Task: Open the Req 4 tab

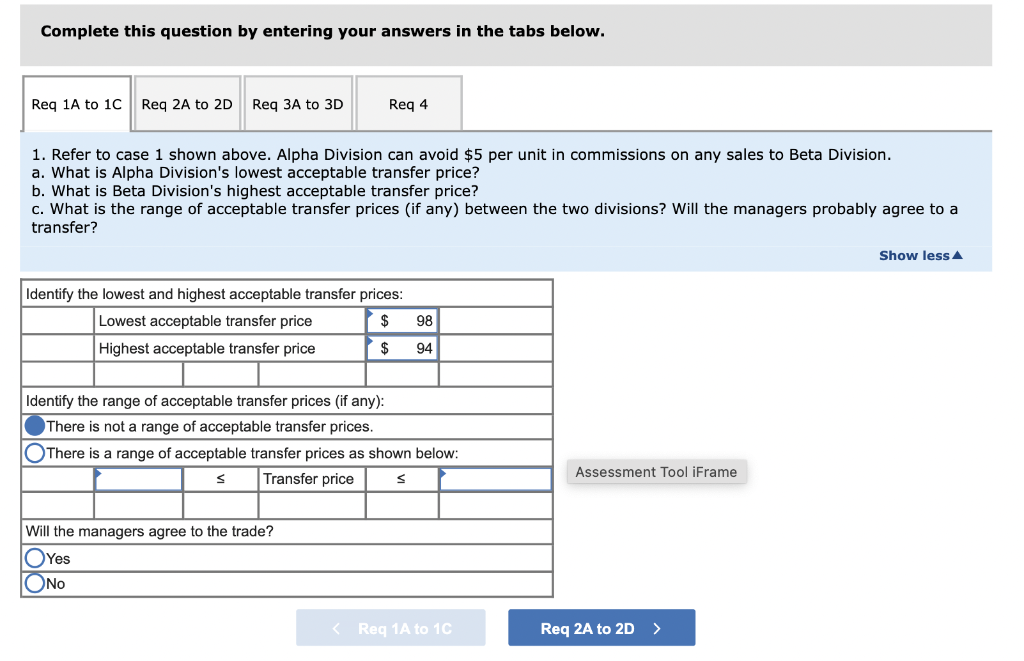Action: [408, 104]
